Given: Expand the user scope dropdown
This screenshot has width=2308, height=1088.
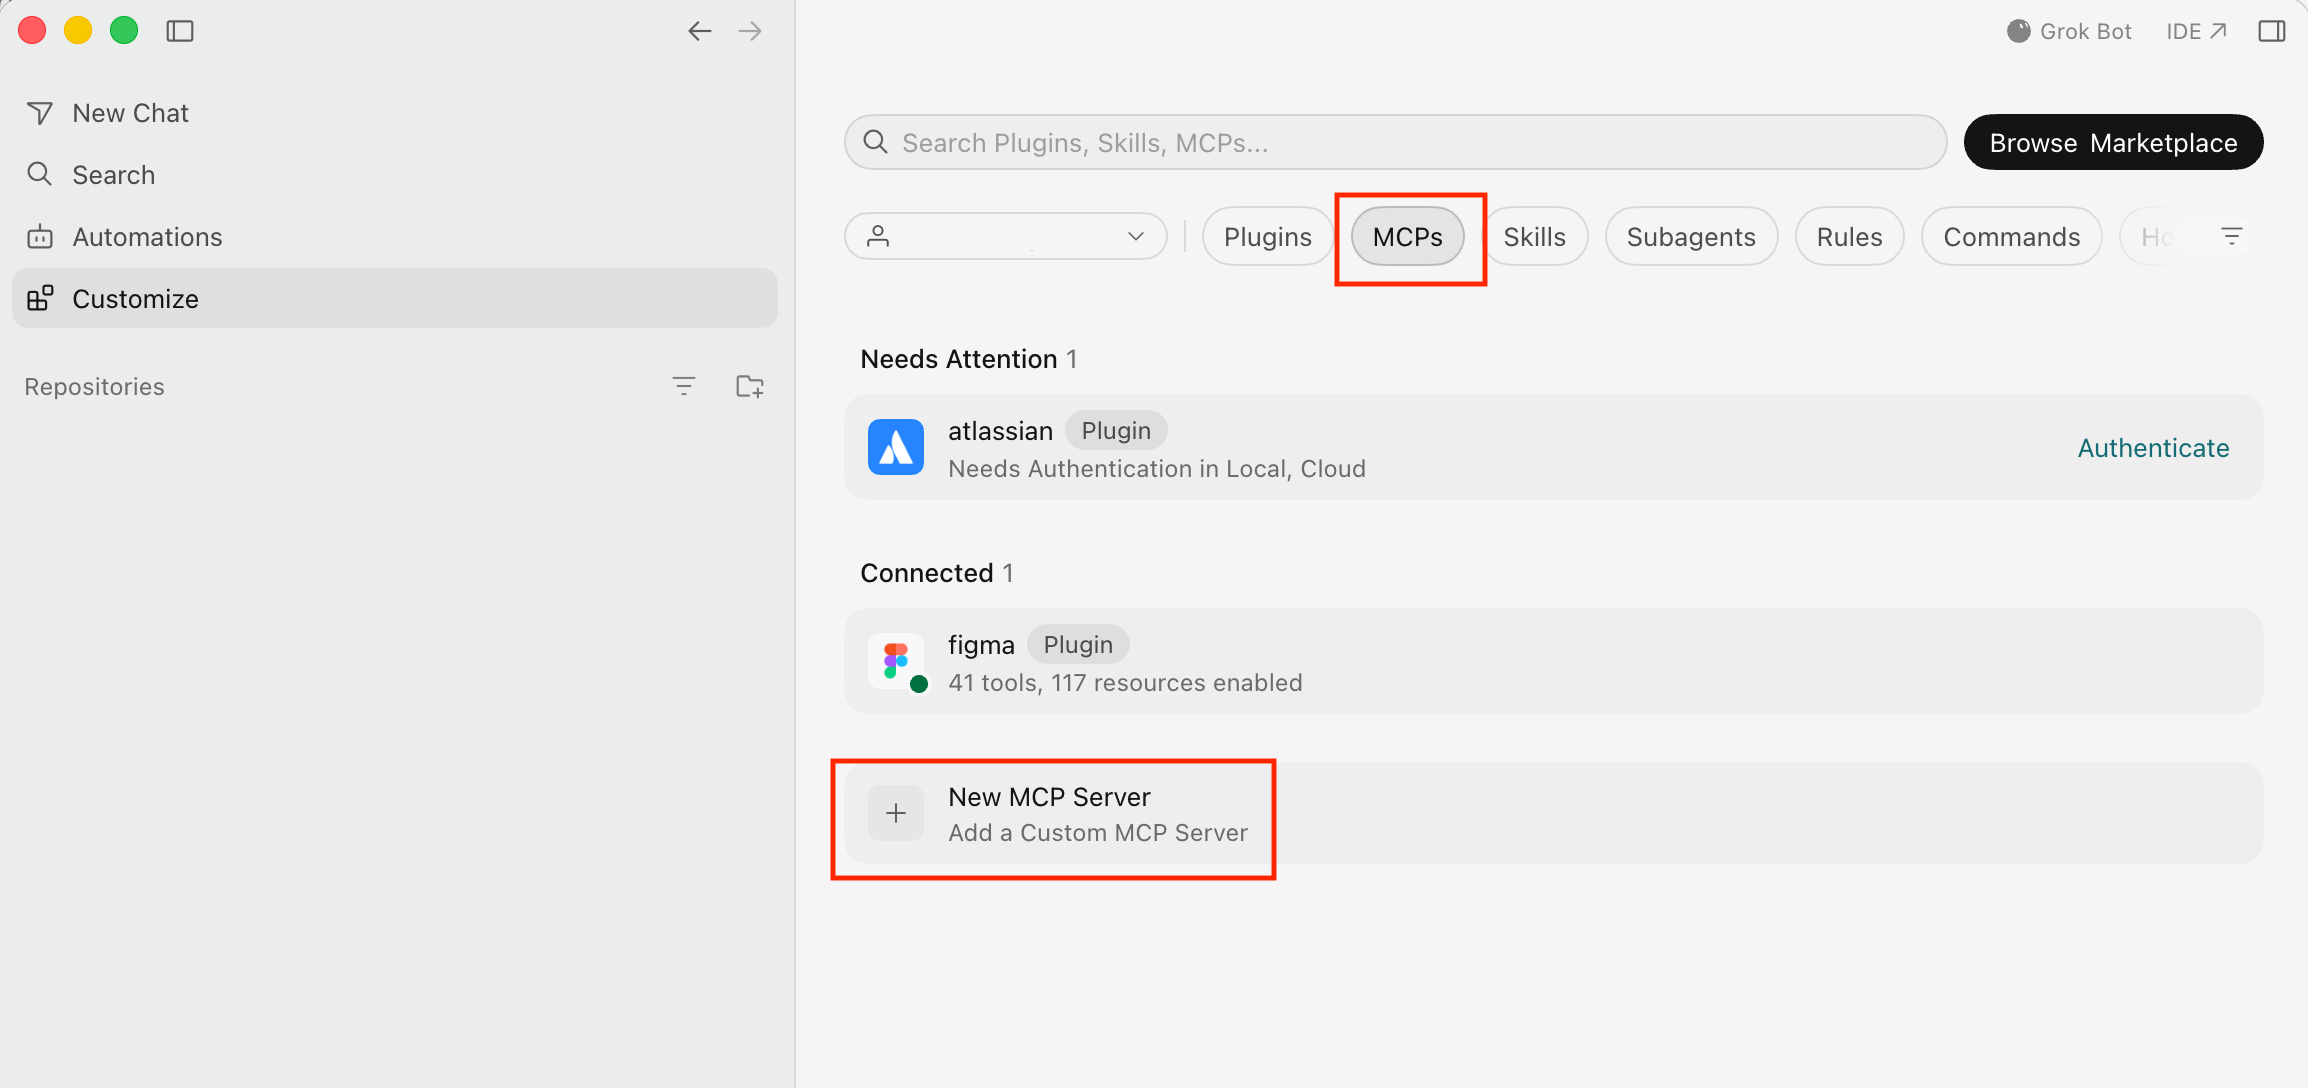Looking at the screenshot, I should pyautogui.click(x=1006, y=236).
